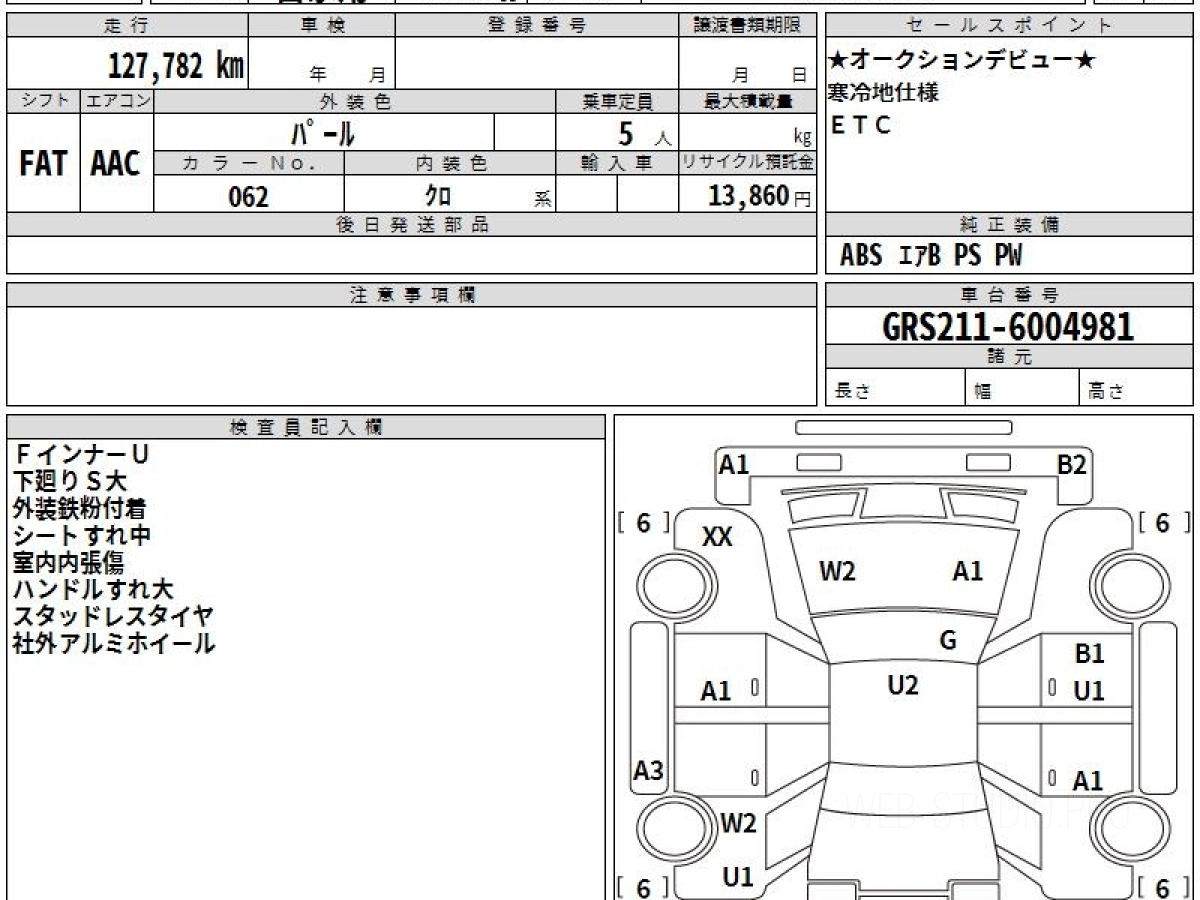
Task: Click the スタッドレスタイヤ note
Action: (x=113, y=616)
